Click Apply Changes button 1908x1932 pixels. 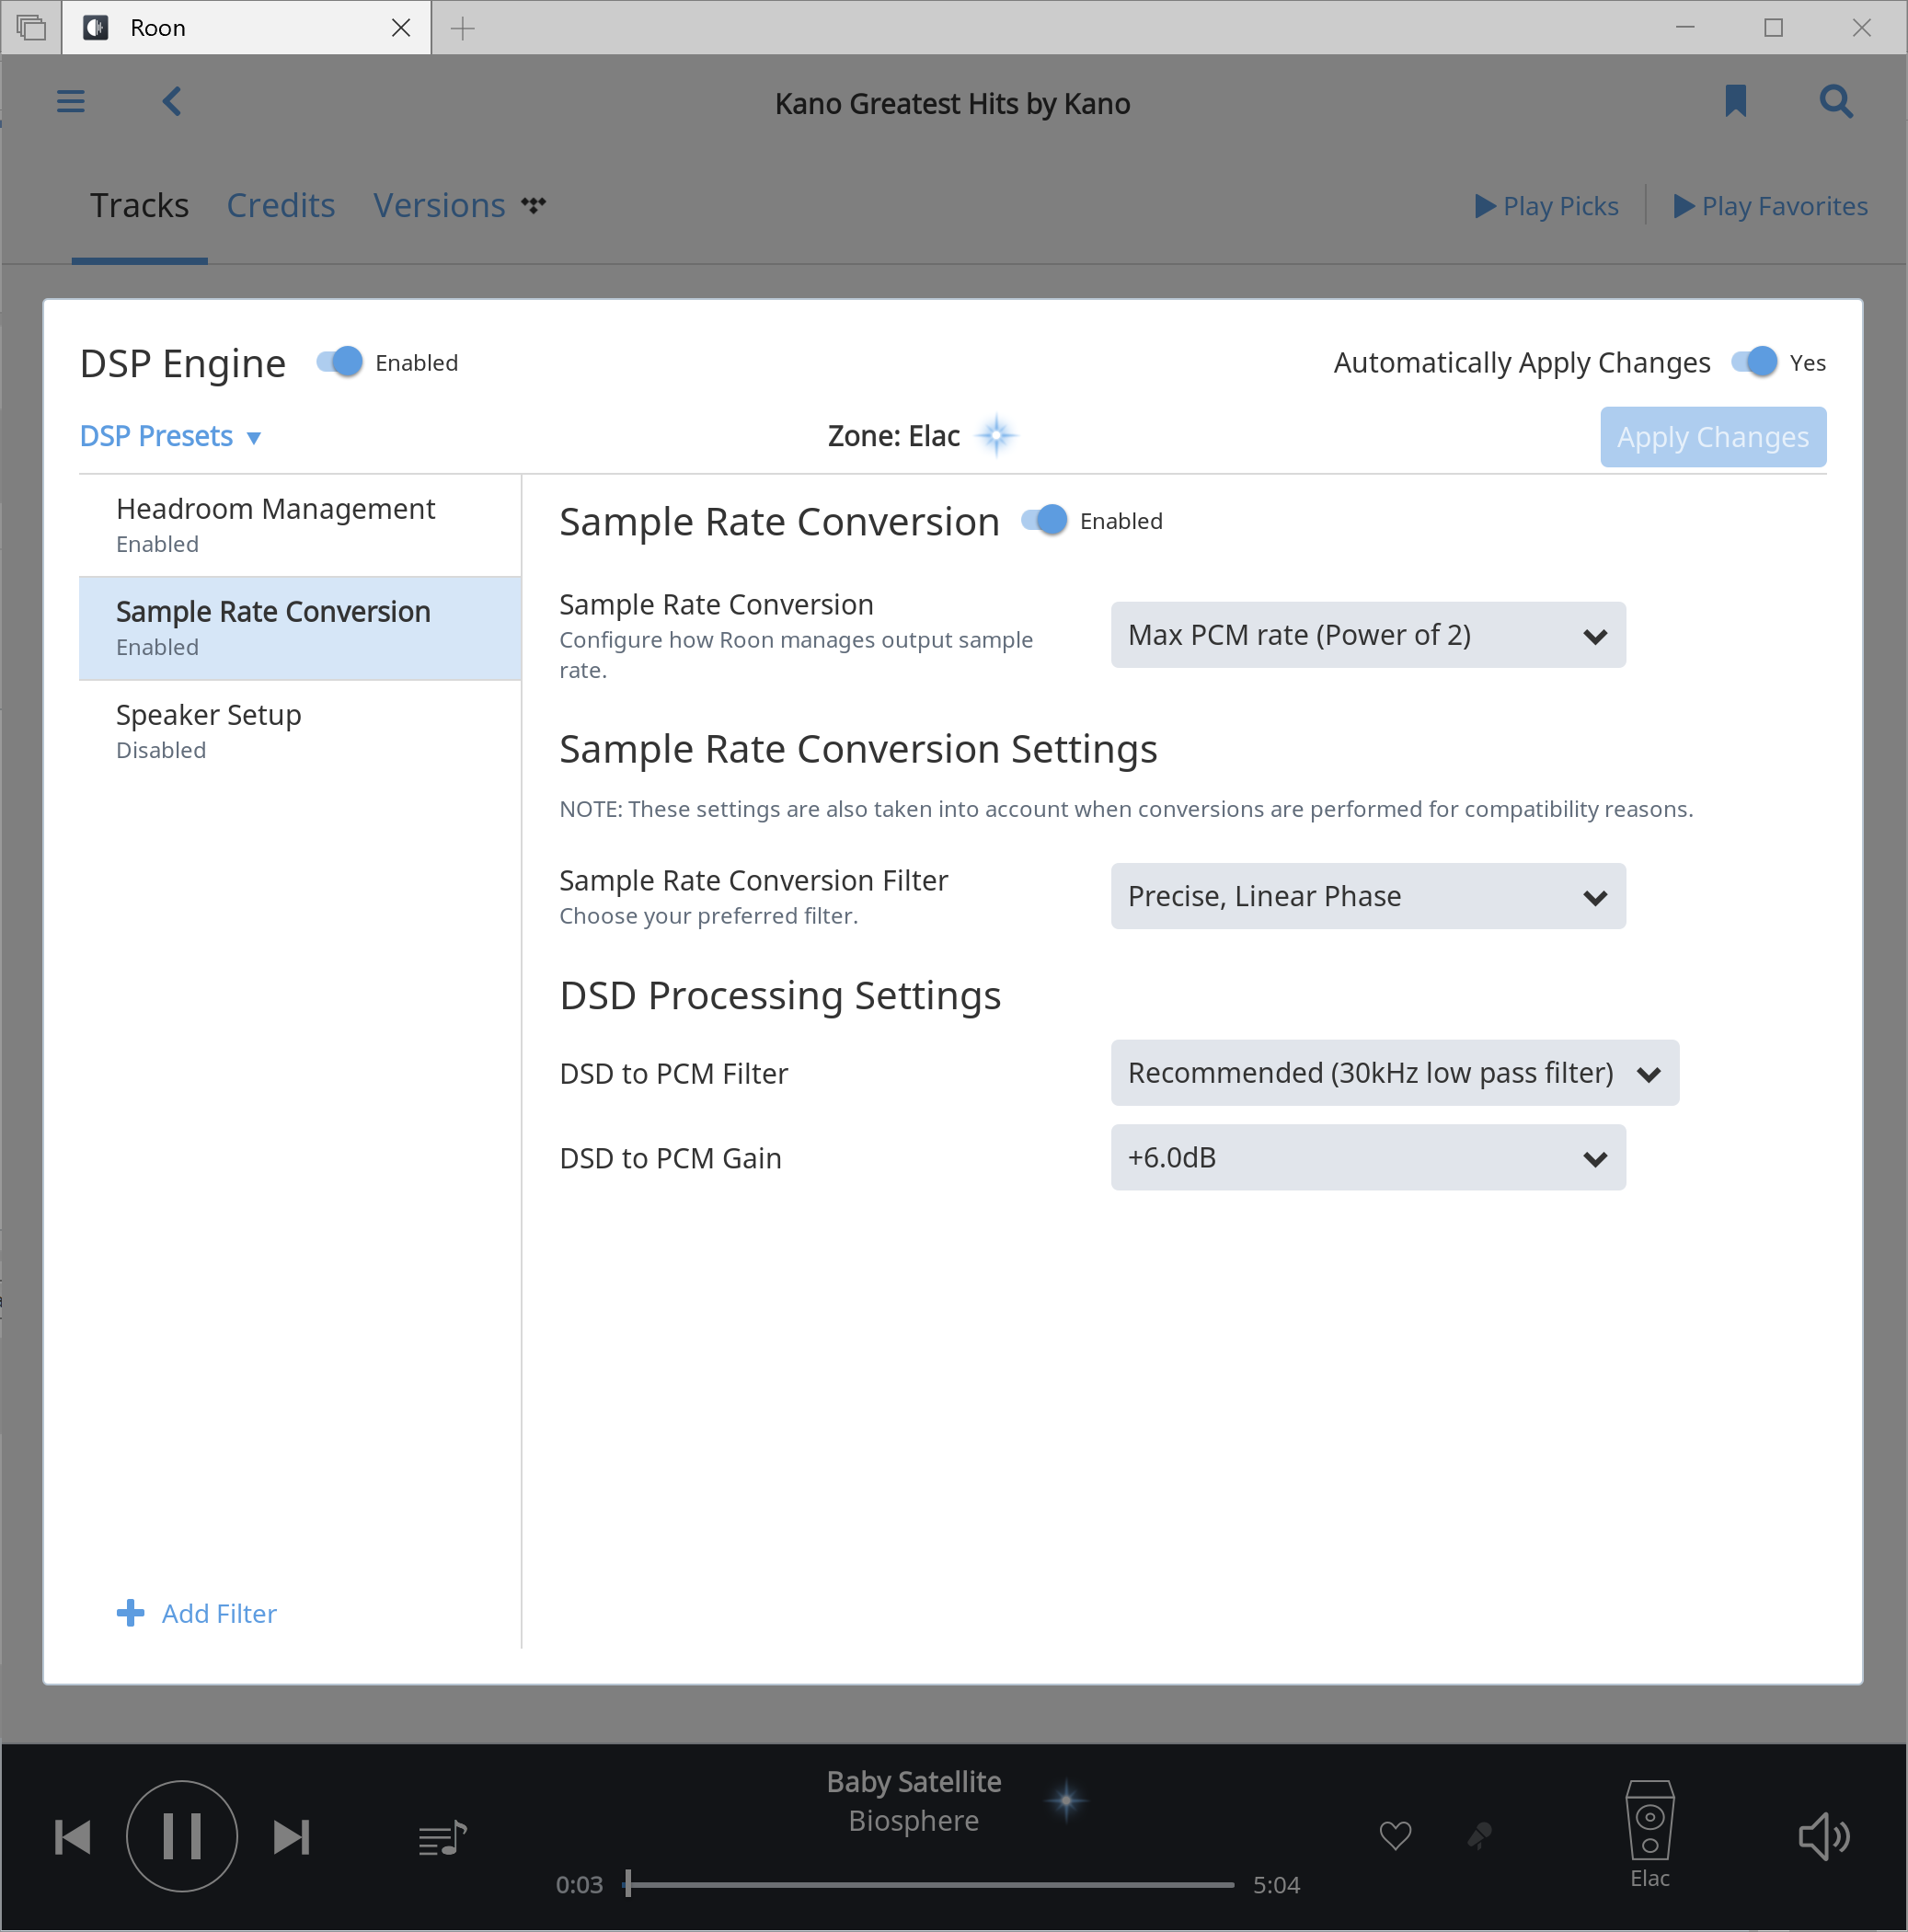[x=1714, y=437]
